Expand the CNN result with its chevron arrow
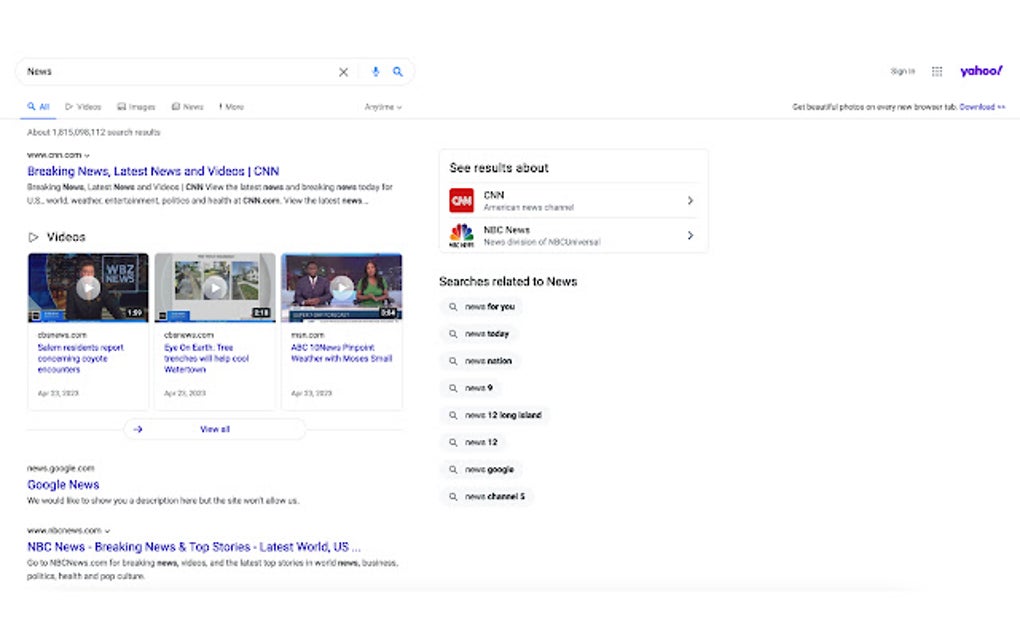 (x=689, y=200)
